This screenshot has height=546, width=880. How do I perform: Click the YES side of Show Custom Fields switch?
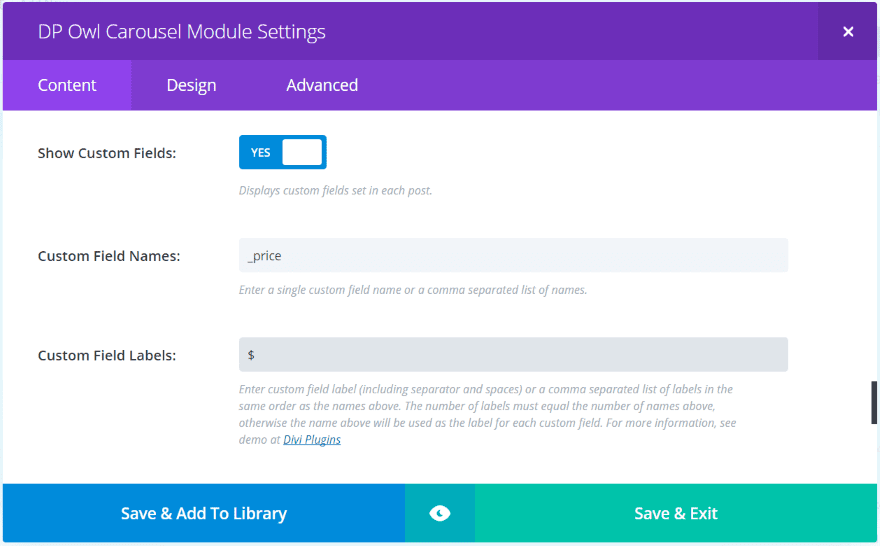coord(261,153)
